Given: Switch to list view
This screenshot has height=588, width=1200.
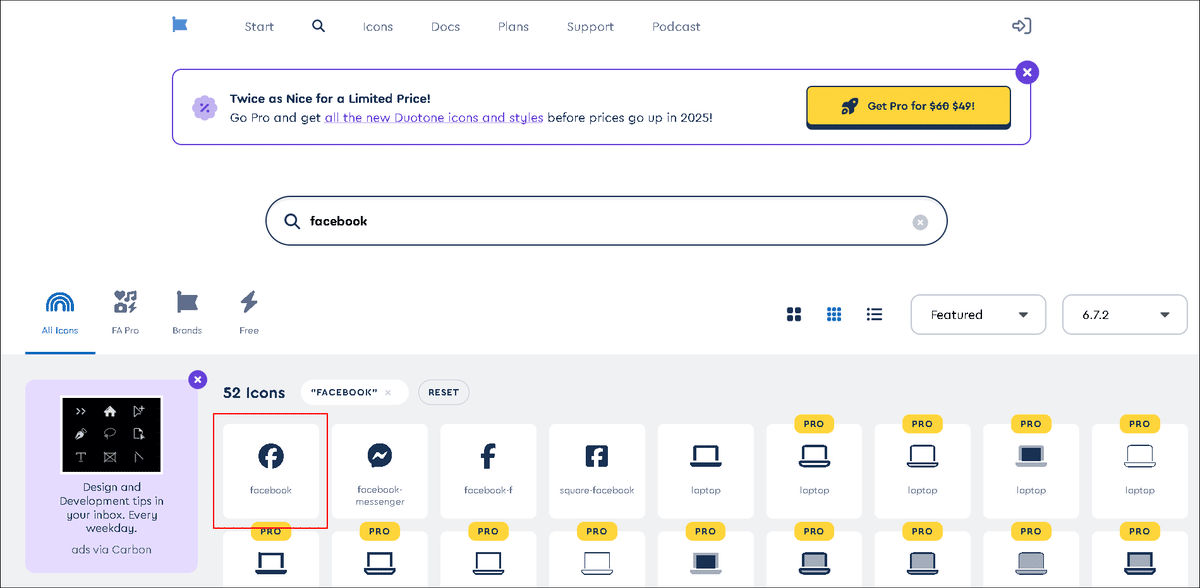Looking at the screenshot, I should 875,314.
